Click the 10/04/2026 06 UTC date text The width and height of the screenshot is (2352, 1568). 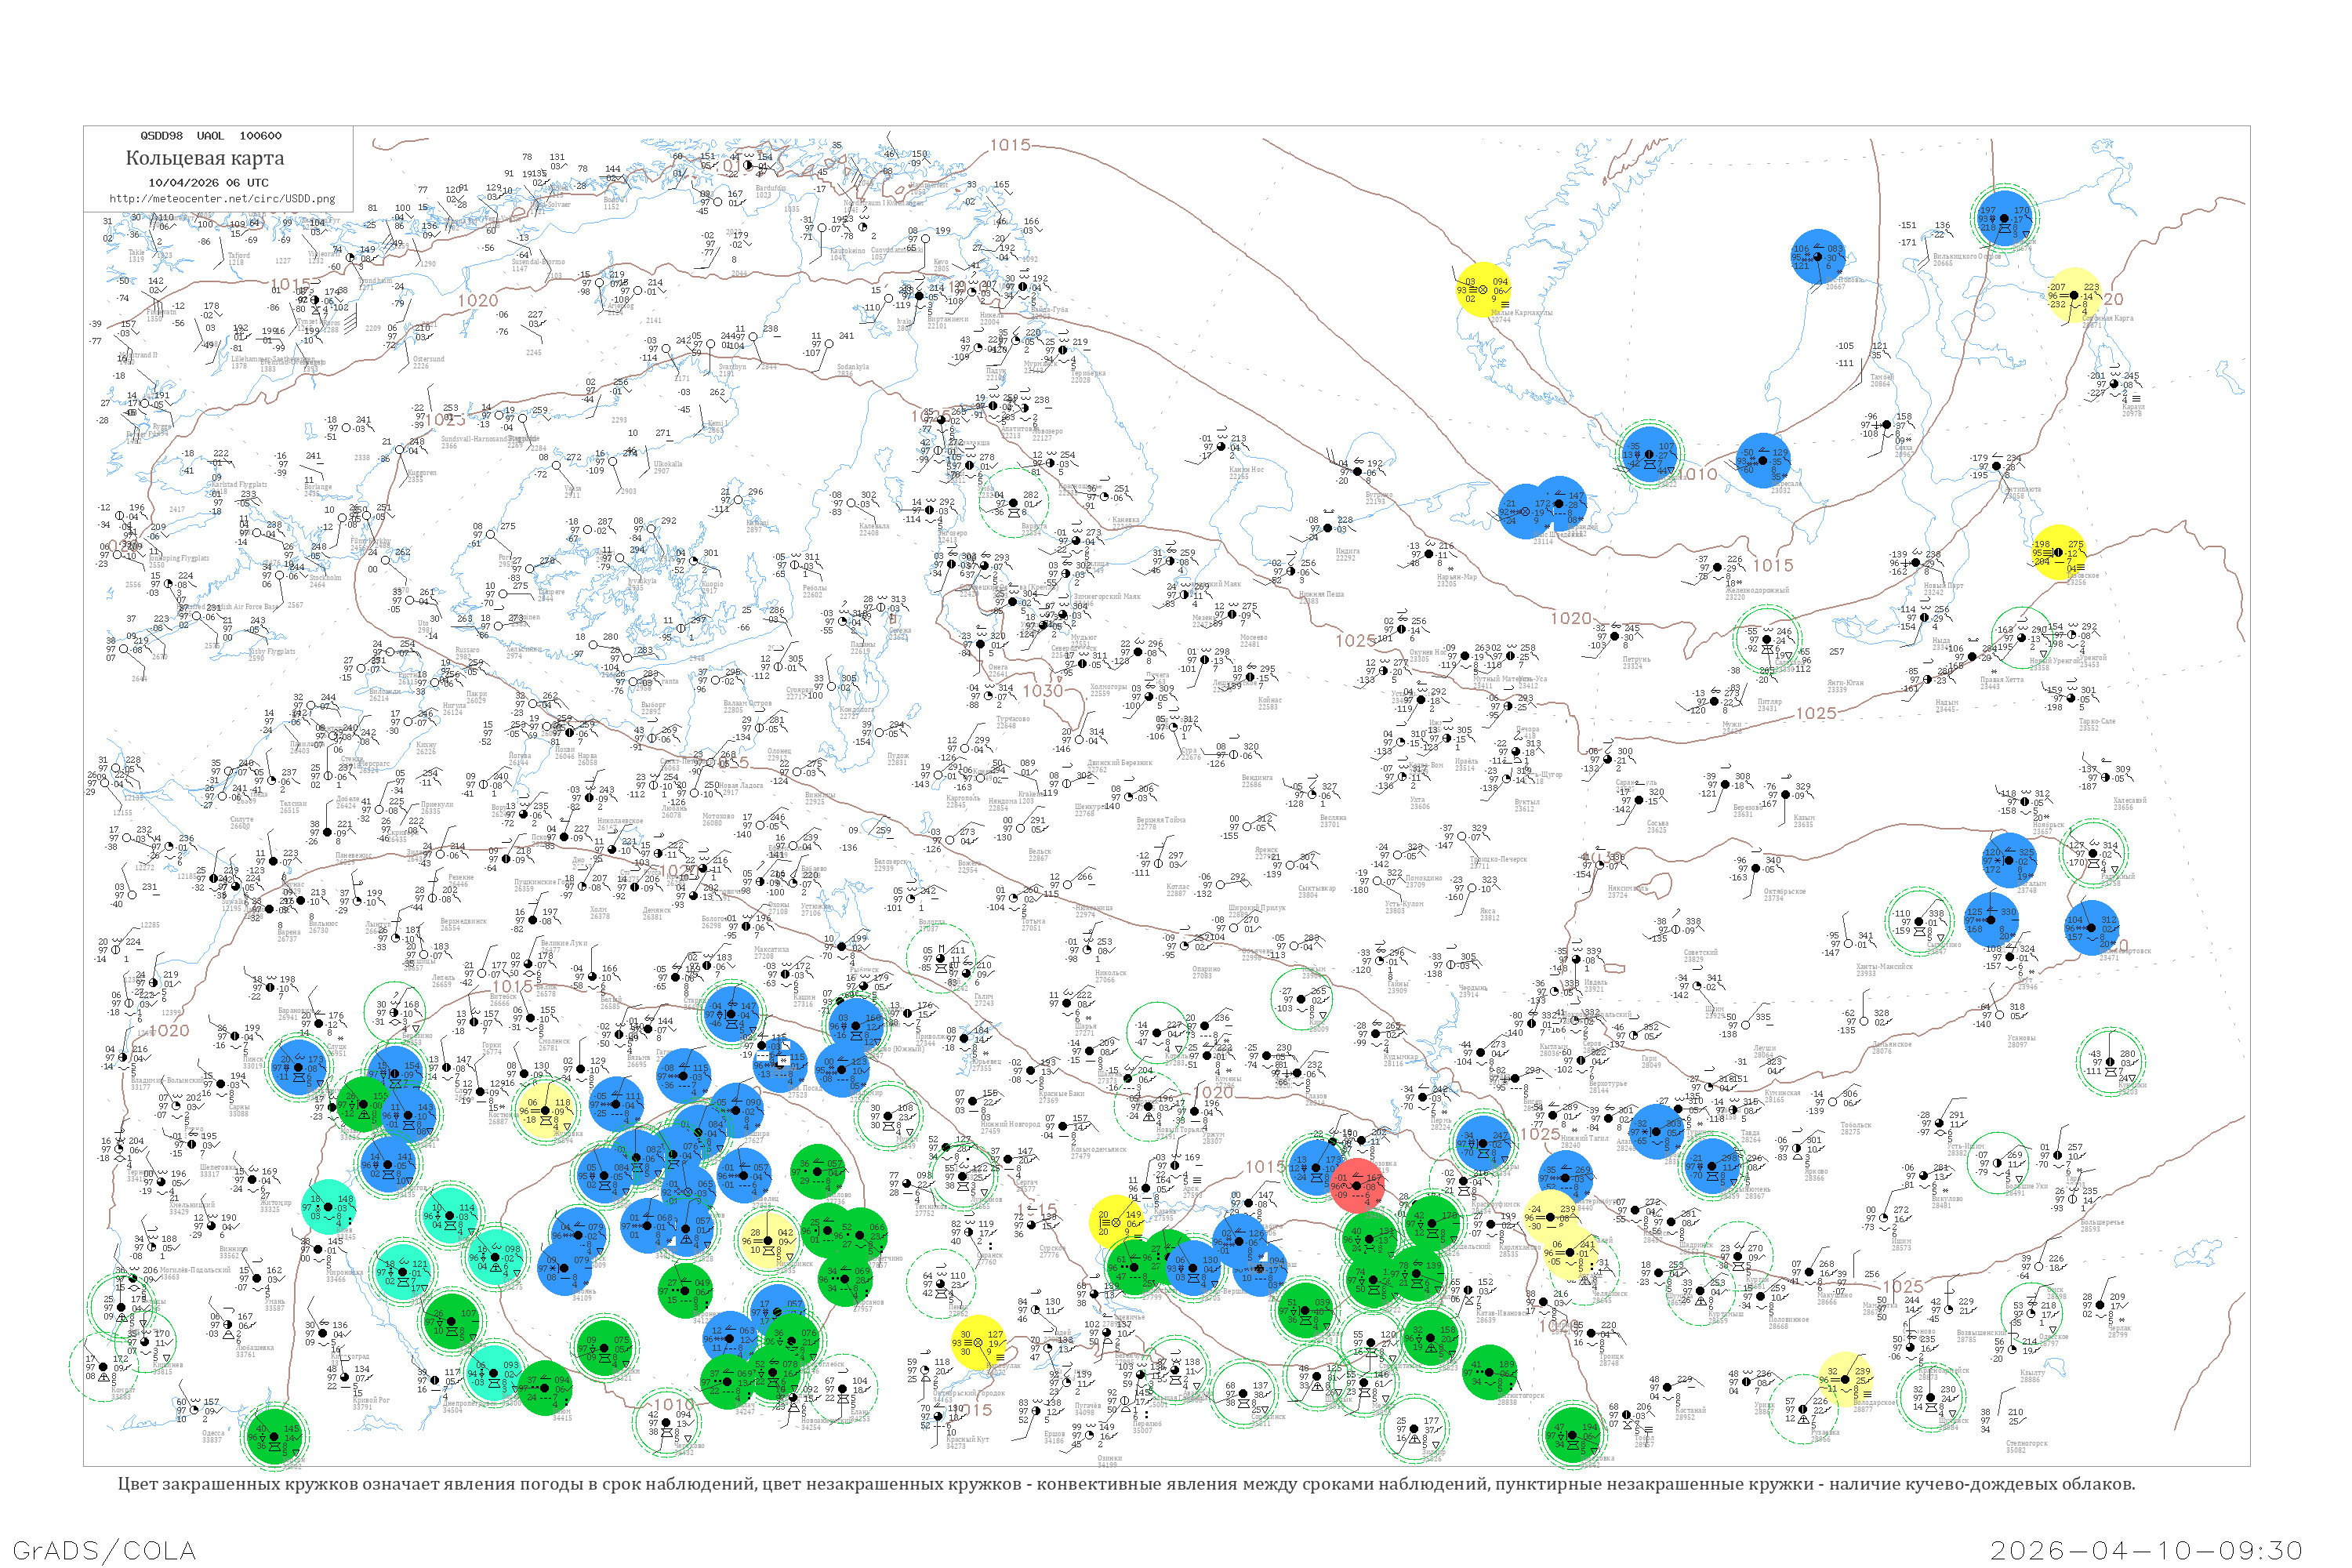208,182
